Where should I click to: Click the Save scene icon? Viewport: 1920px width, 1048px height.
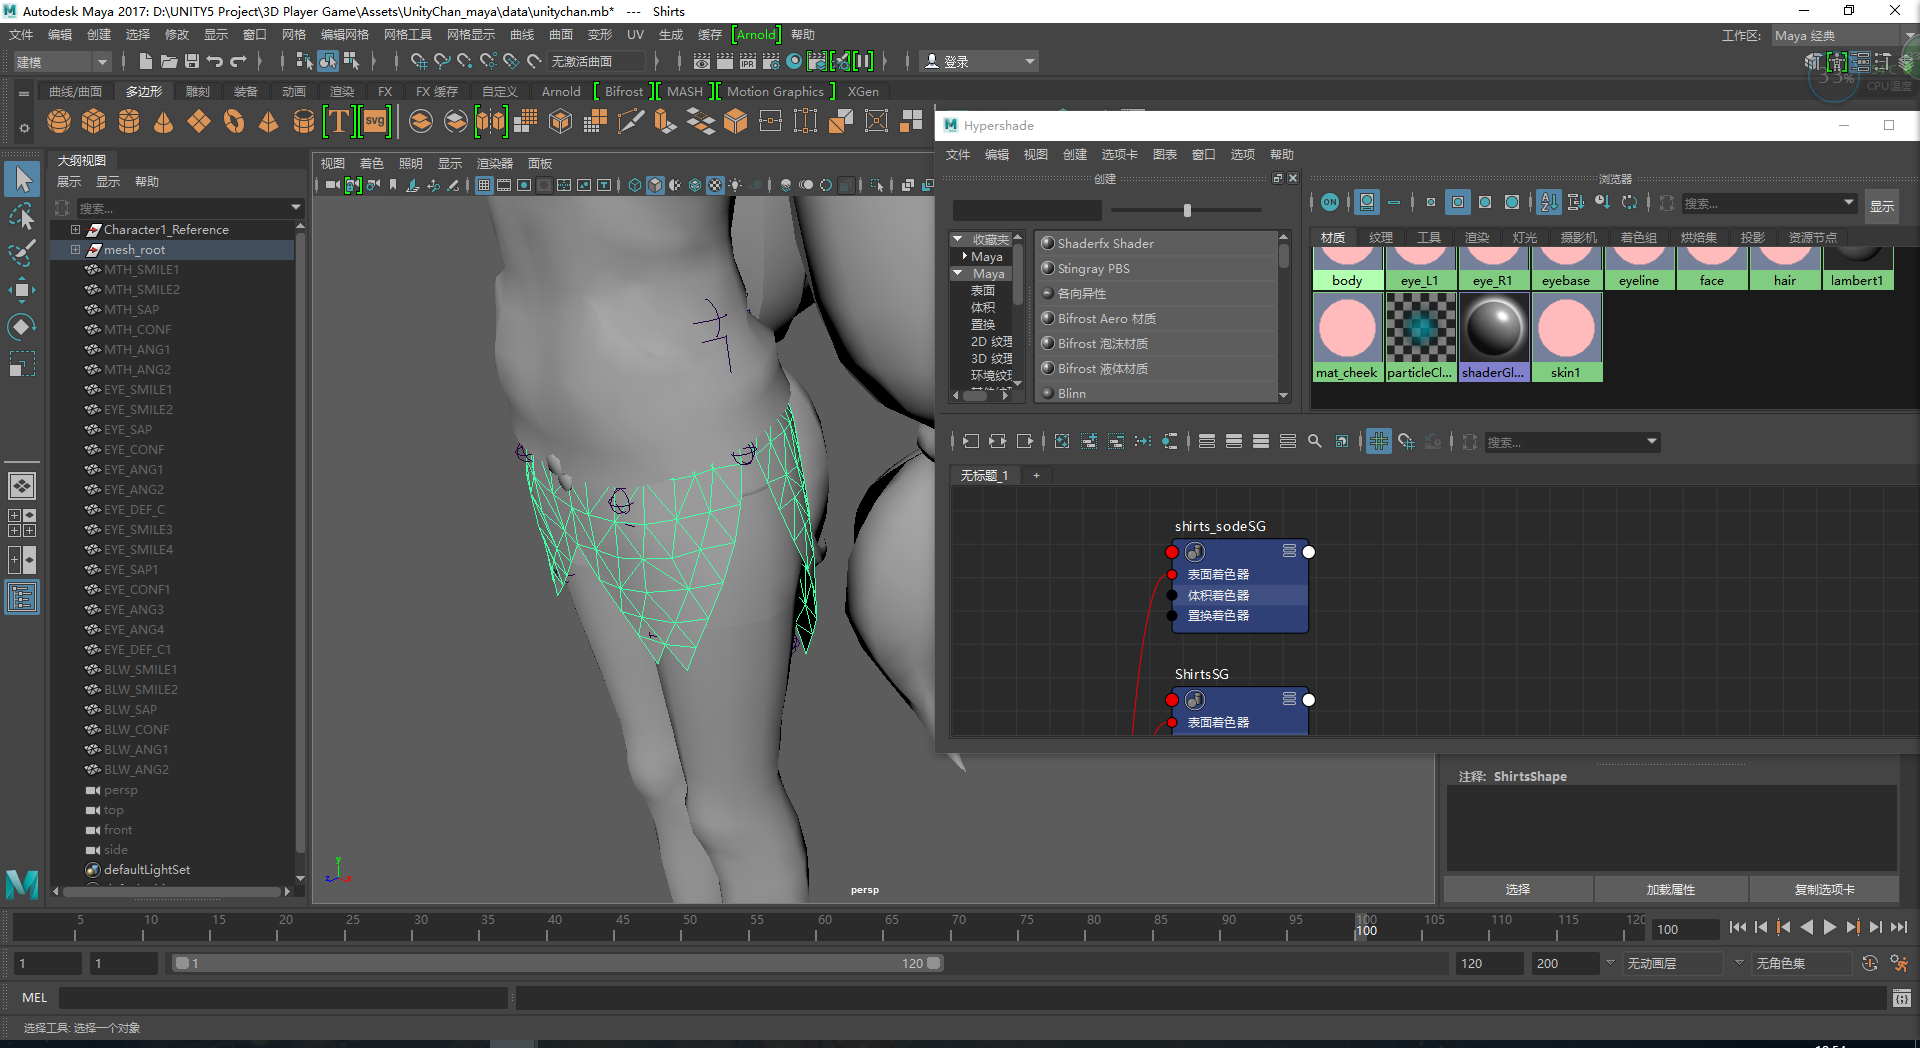[192, 61]
